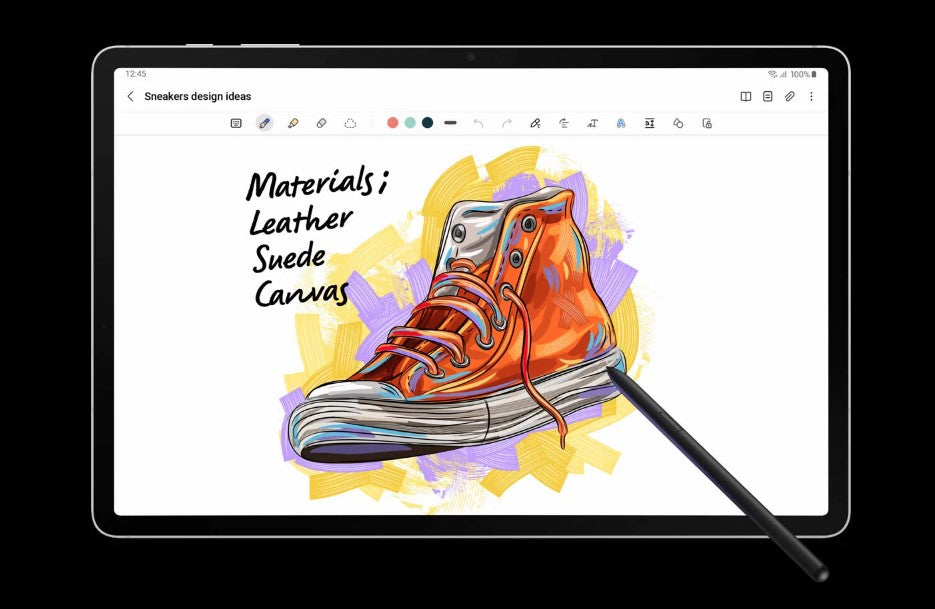Go back using the back arrow
935x609 pixels.
pos(130,97)
